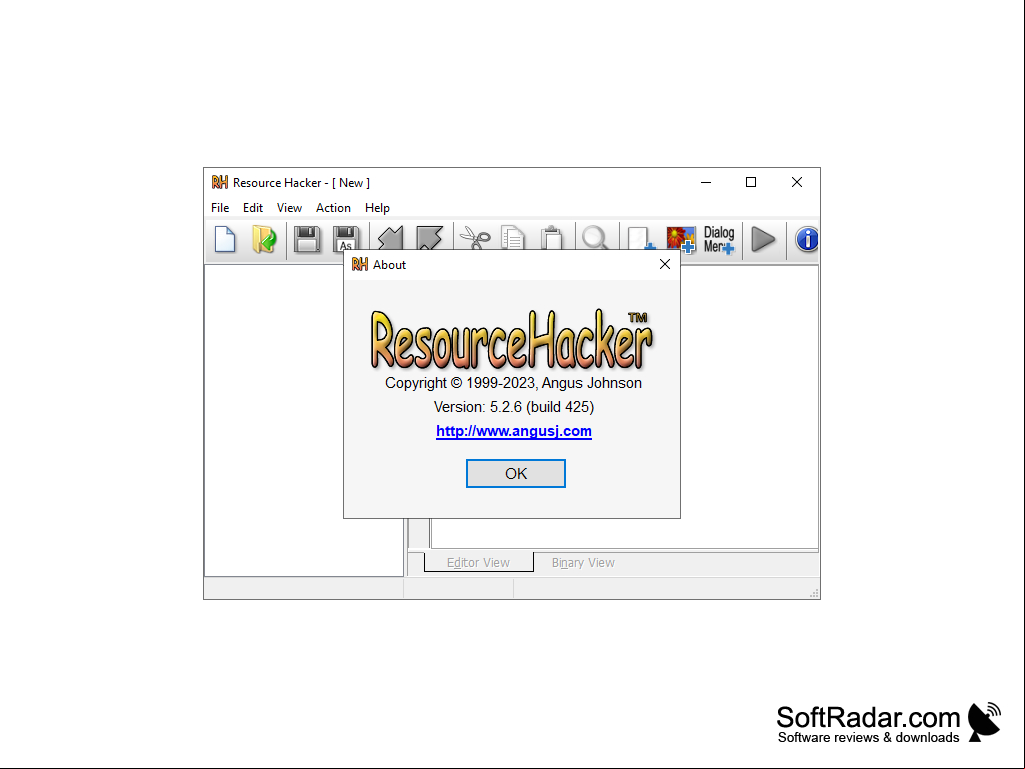Paste with the clipboard icon
1025x769 pixels.
[x=552, y=238]
